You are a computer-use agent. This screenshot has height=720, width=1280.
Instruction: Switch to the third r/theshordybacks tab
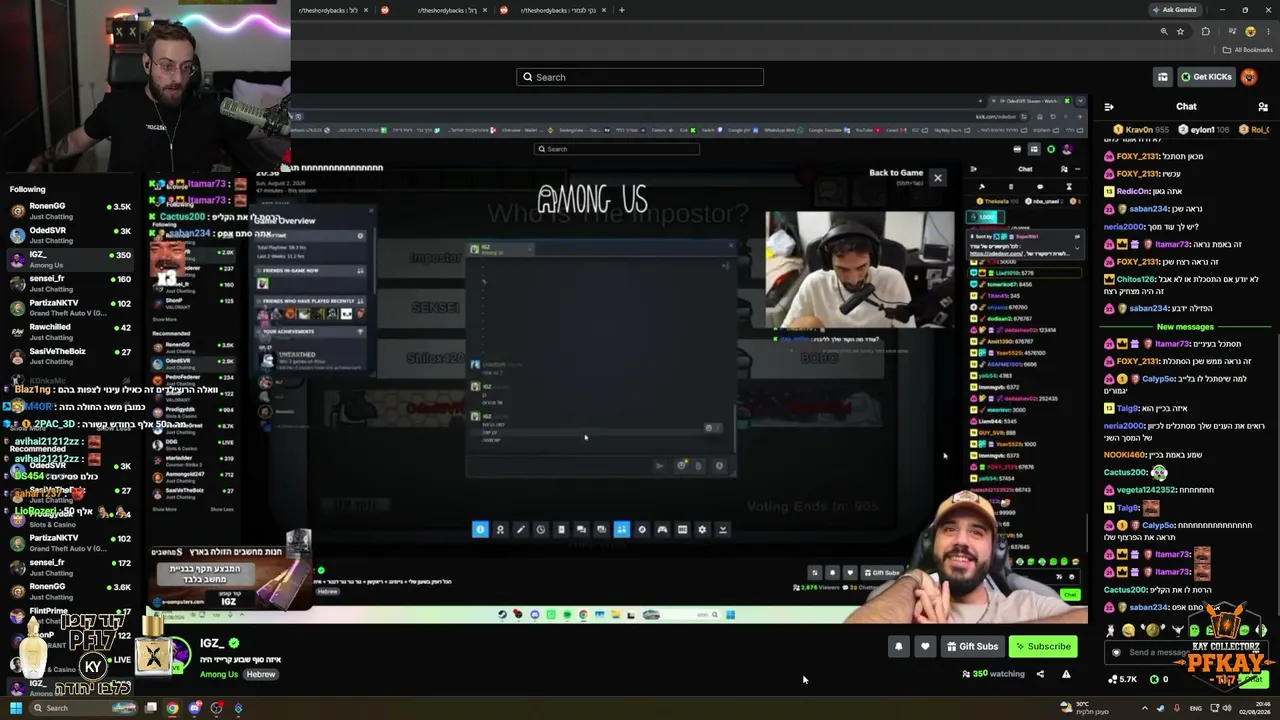[553, 10]
